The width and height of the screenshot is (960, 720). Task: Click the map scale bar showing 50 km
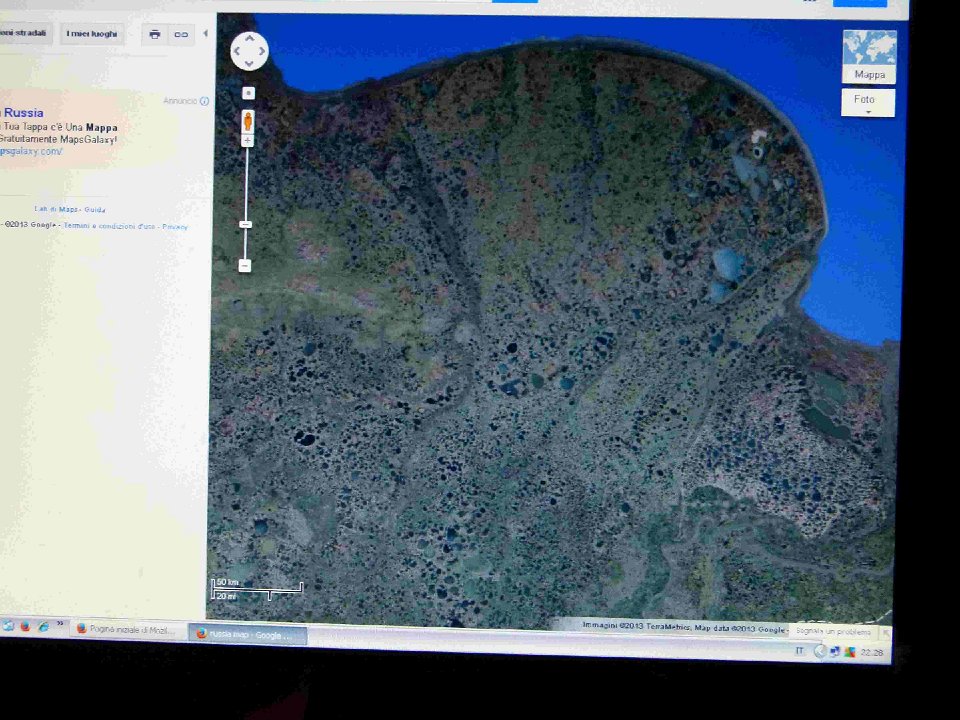click(x=257, y=589)
